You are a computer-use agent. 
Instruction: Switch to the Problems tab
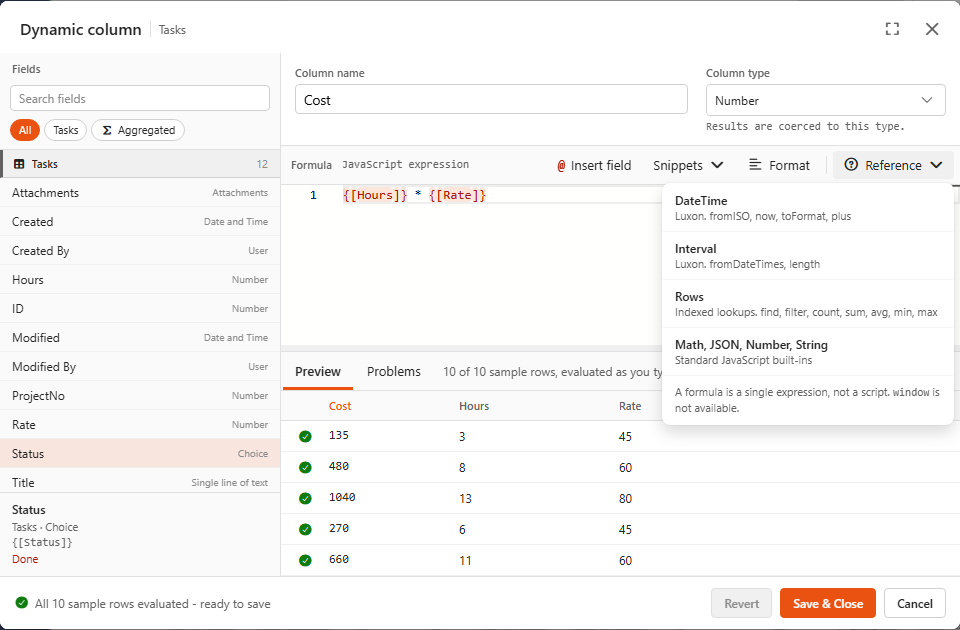[394, 372]
